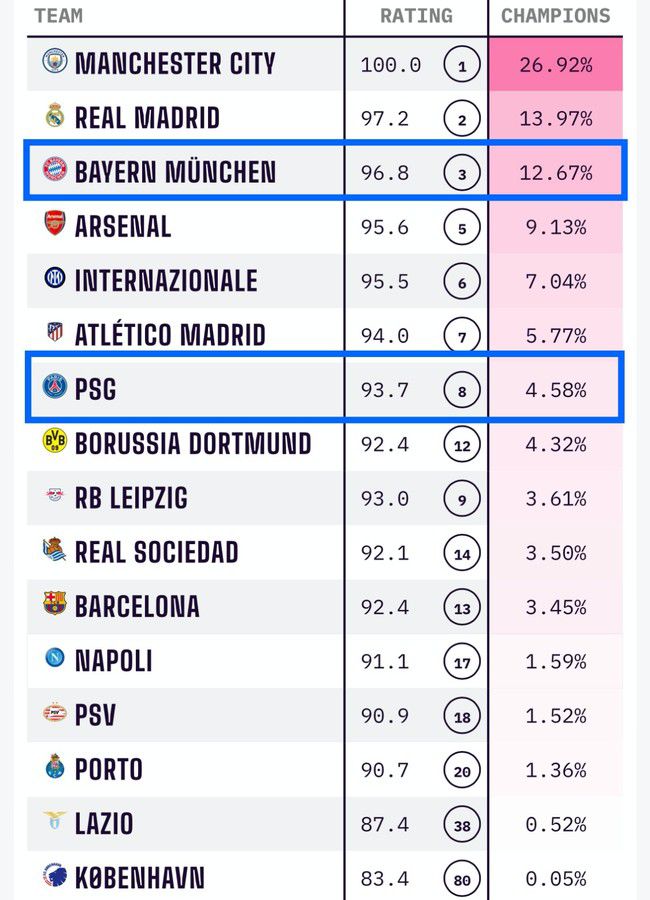Click Manchester City's 26.92% champions cell
The height and width of the screenshot is (900, 650).
pos(555,65)
